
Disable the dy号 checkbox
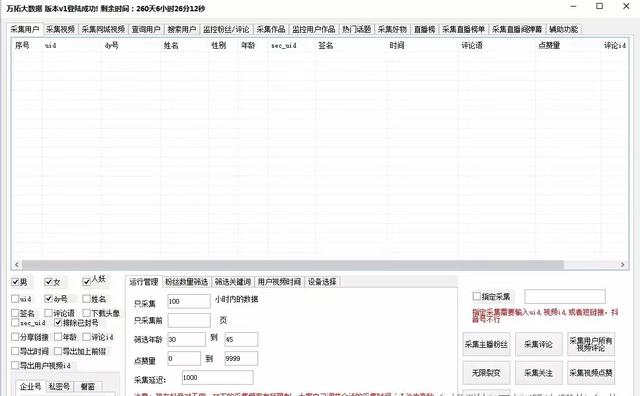click(x=48, y=299)
